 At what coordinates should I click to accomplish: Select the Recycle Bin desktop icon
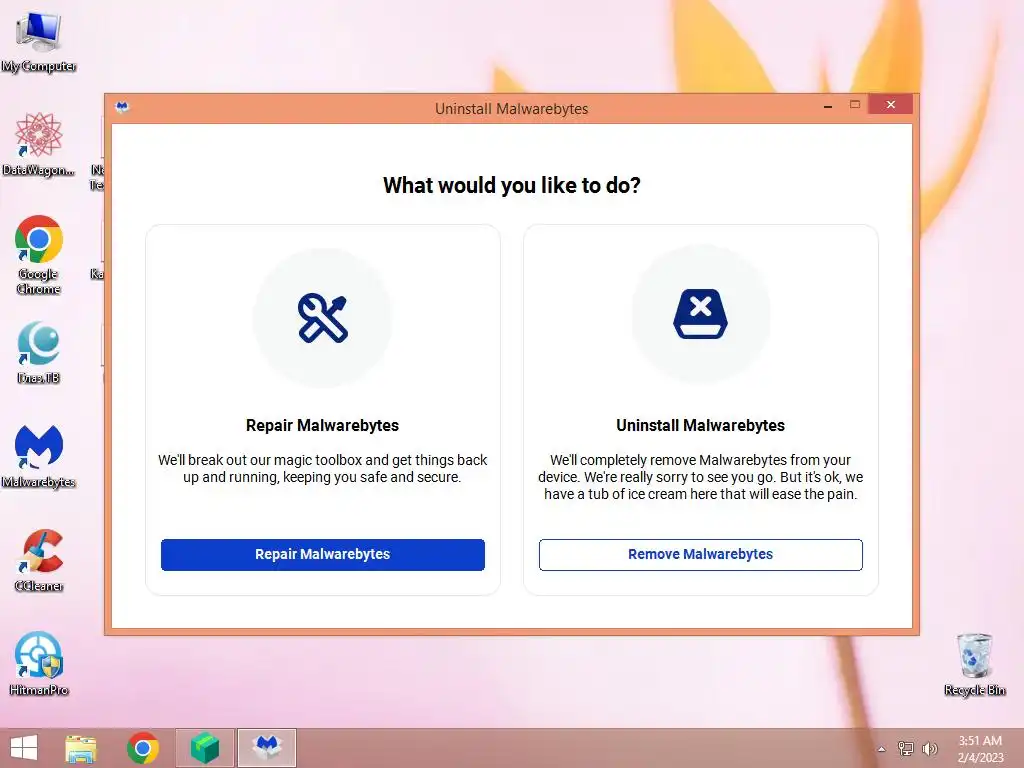click(x=975, y=664)
